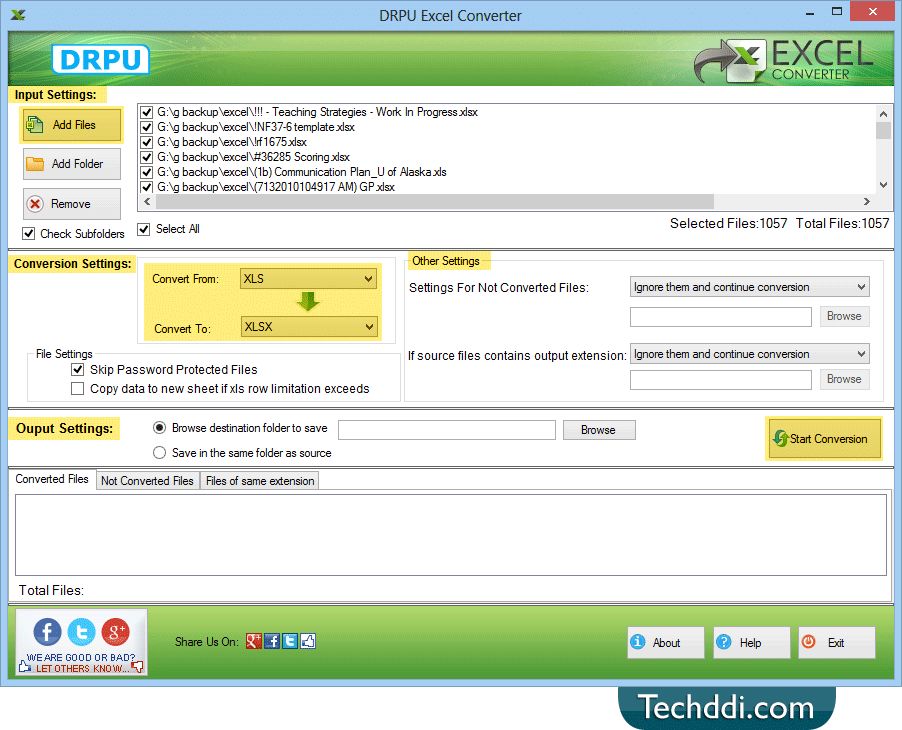Screen dimensions: 902x730
Task: Click the About button
Action: coord(666,643)
